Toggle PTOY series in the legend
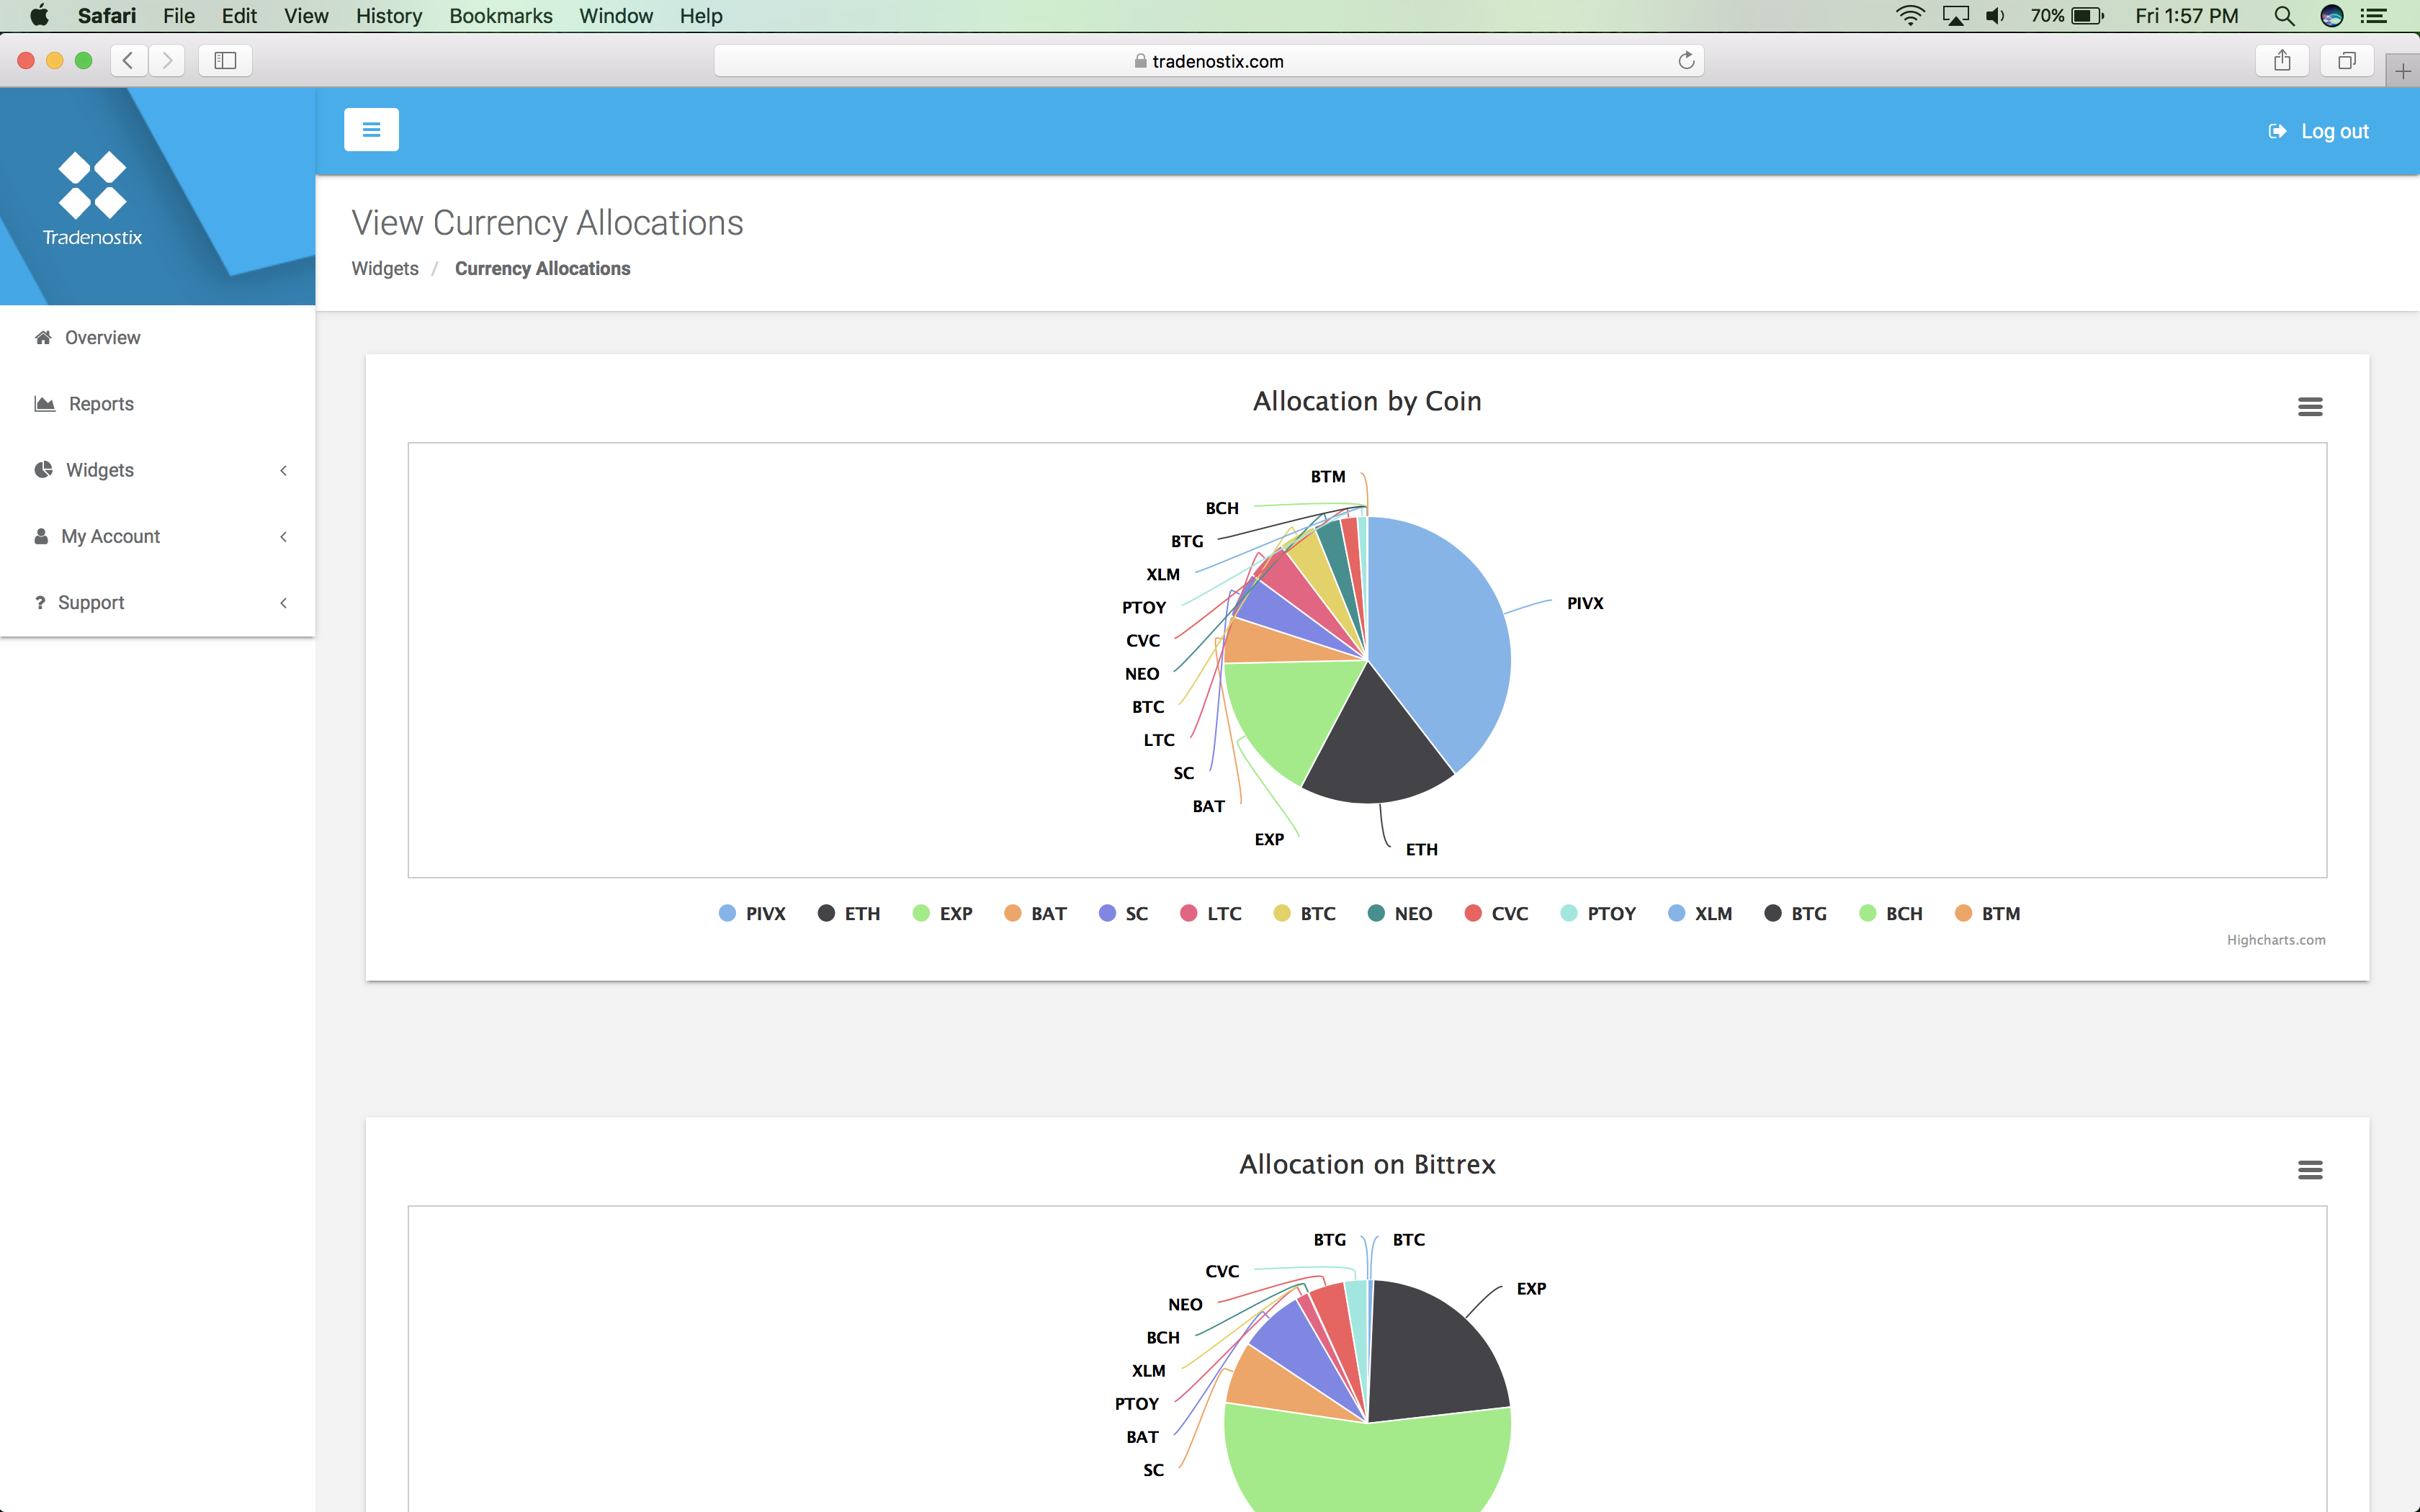Image resolution: width=2420 pixels, height=1512 pixels. (x=1599, y=913)
